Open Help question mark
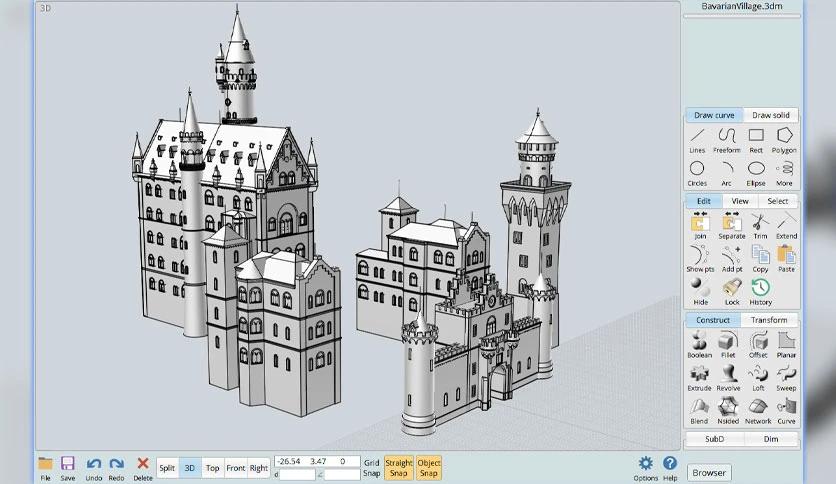This screenshot has height=484, width=836. click(670, 469)
